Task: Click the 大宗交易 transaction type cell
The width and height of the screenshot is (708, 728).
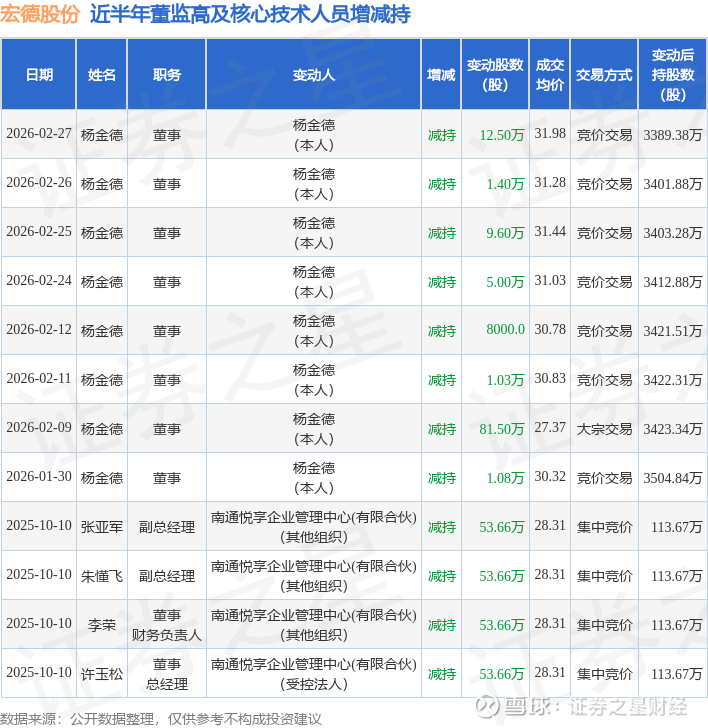Action: [604, 429]
